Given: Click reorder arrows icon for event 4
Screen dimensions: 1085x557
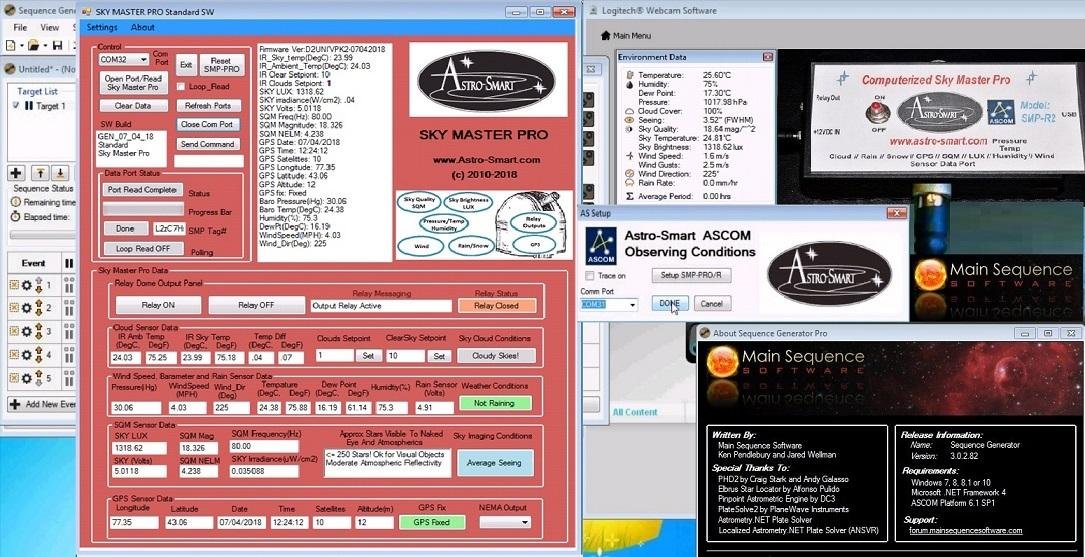Looking at the screenshot, I should click(39, 355).
